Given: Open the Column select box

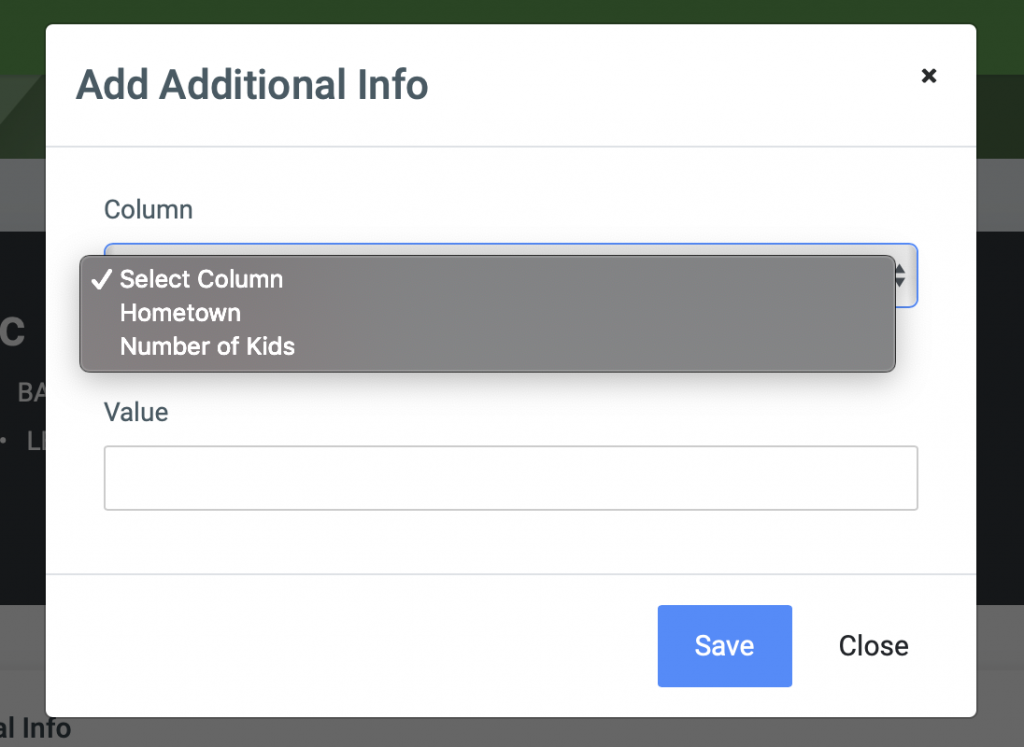Looking at the screenshot, I should pos(511,276).
